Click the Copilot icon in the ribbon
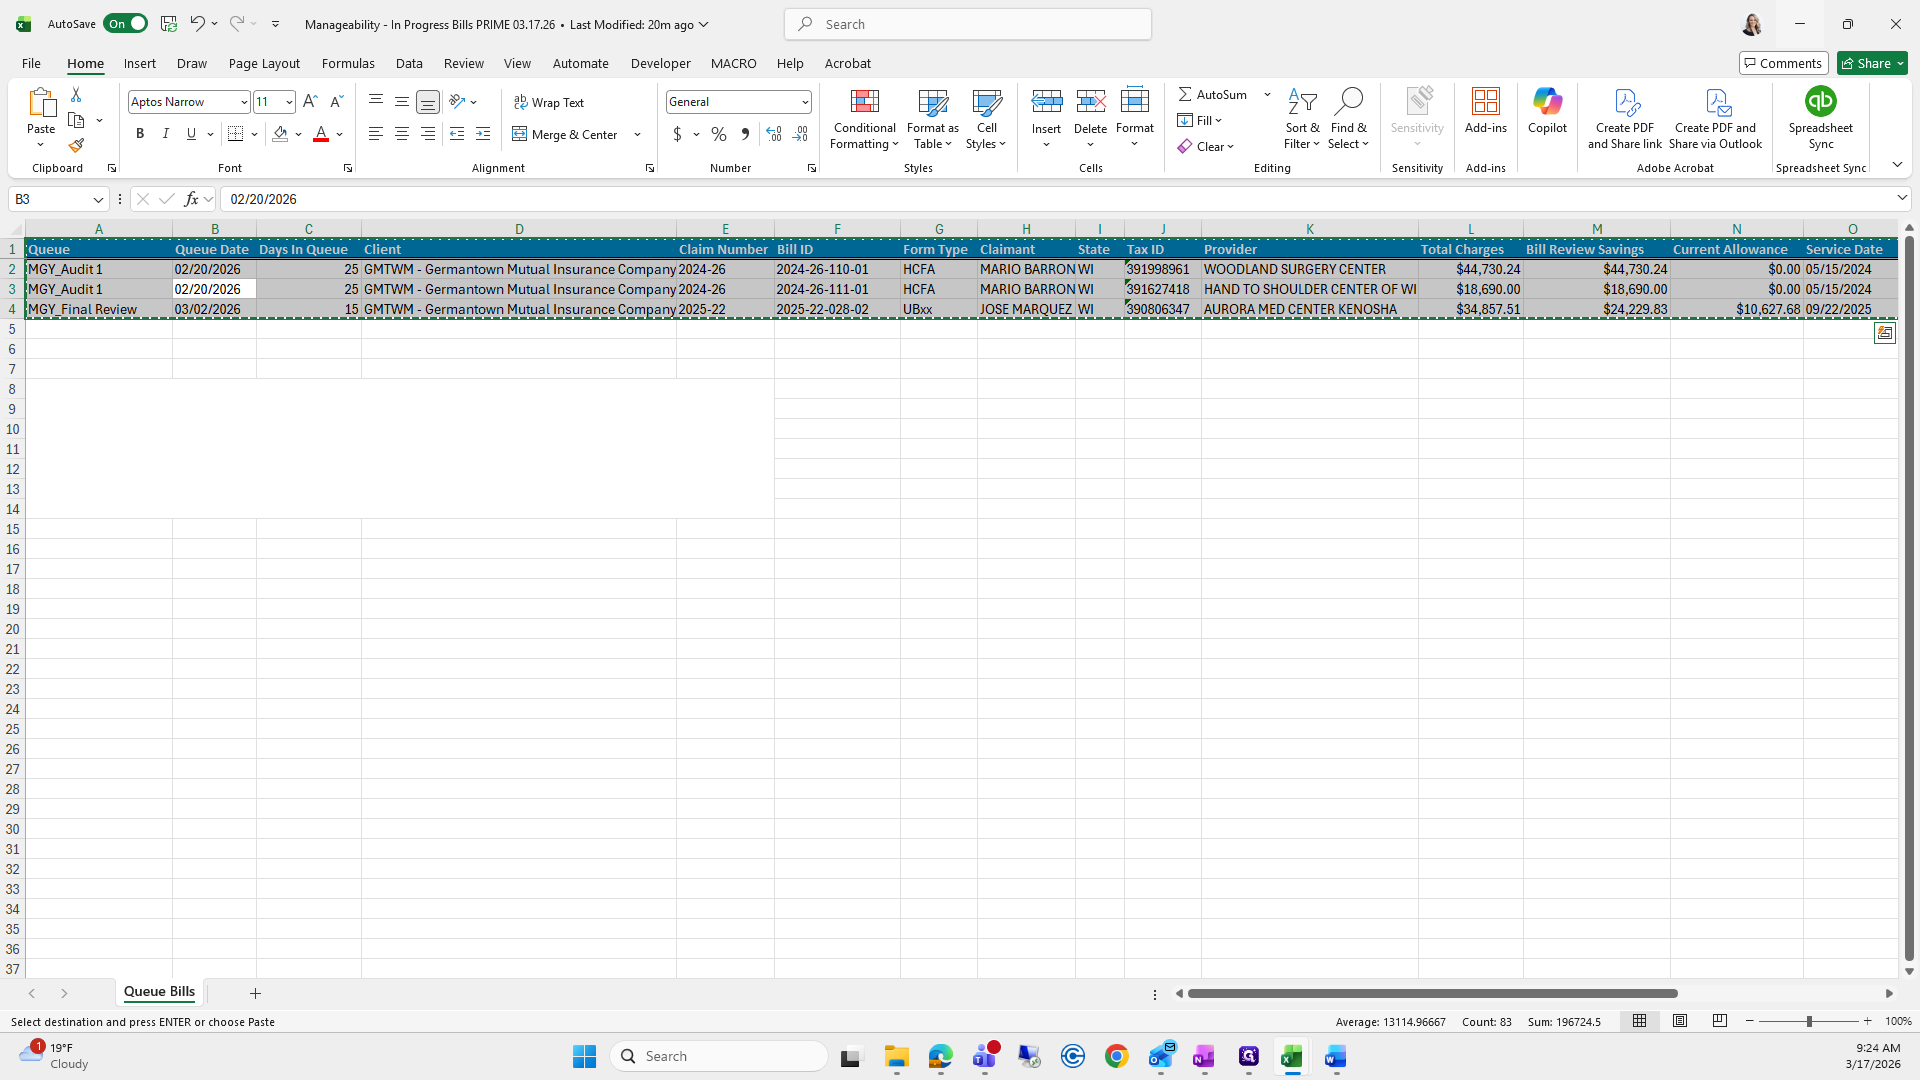Viewport: 1920px width, 1080px height. click(1547, 102)
